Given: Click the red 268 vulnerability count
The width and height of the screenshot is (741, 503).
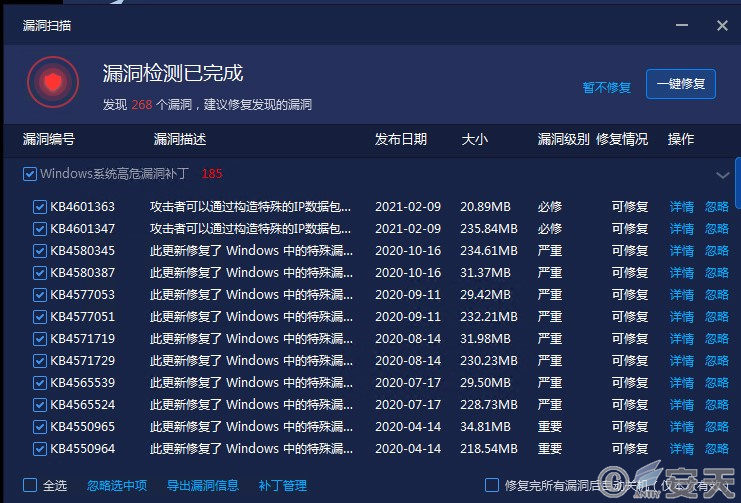Looking at the screenshot, I should [x=142, y=104].
